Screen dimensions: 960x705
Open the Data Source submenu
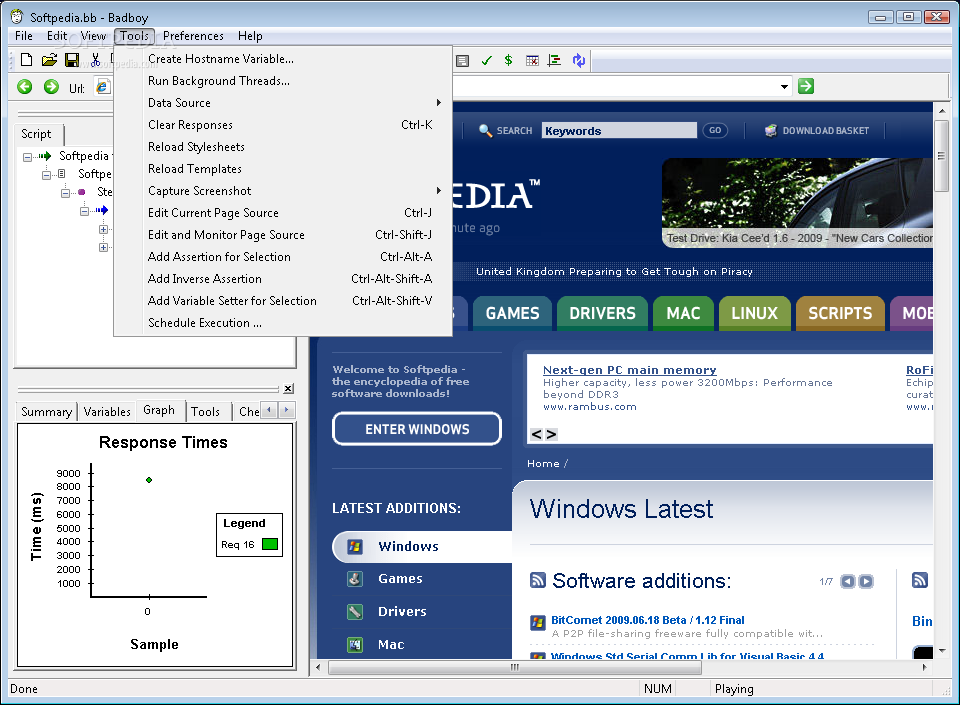click(x=283, y=103)
